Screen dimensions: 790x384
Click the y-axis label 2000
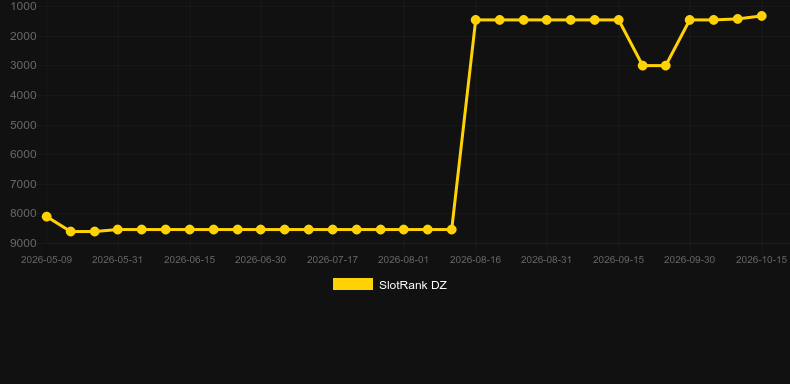(x=23, y=36)
